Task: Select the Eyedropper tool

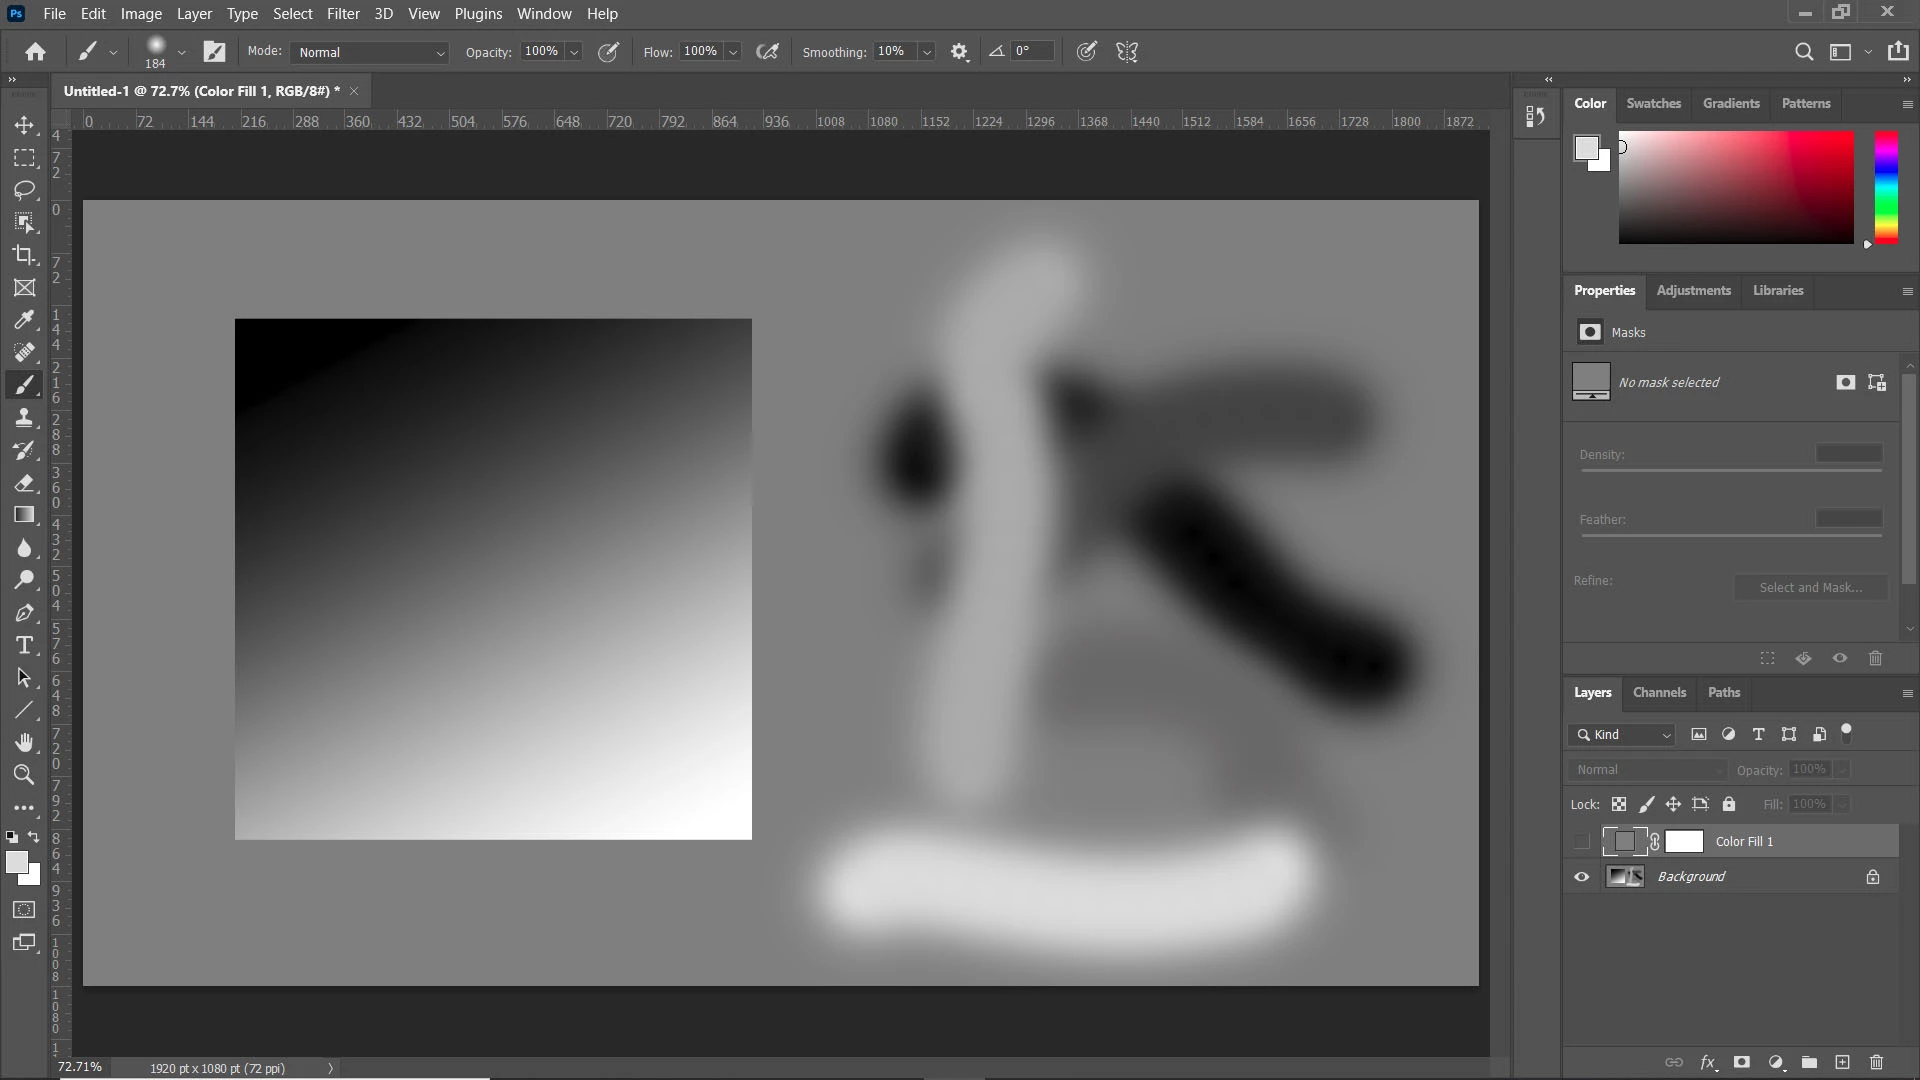Action: [x=24, y=320]
